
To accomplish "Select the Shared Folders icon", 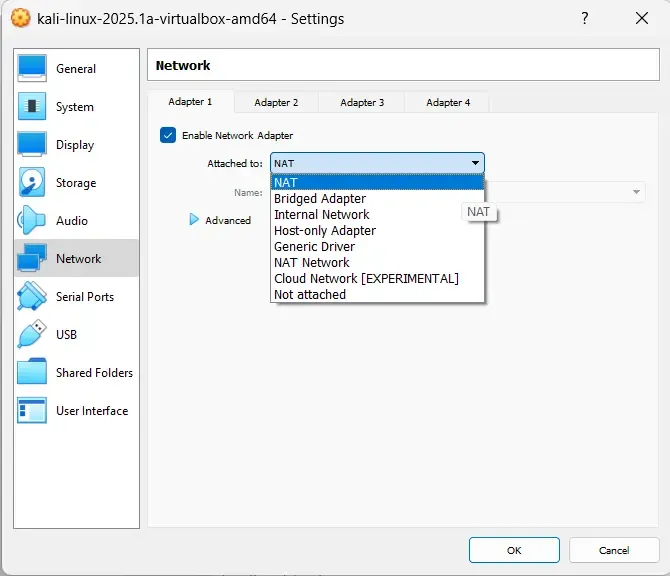I will tap(32, 372).
